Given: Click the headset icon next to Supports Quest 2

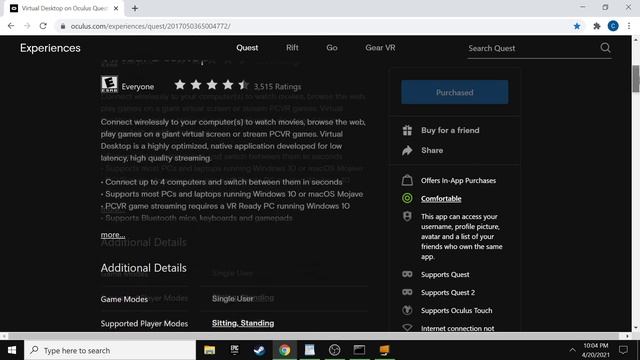Looking at the screenshot, I should click(x=407, y=292).
